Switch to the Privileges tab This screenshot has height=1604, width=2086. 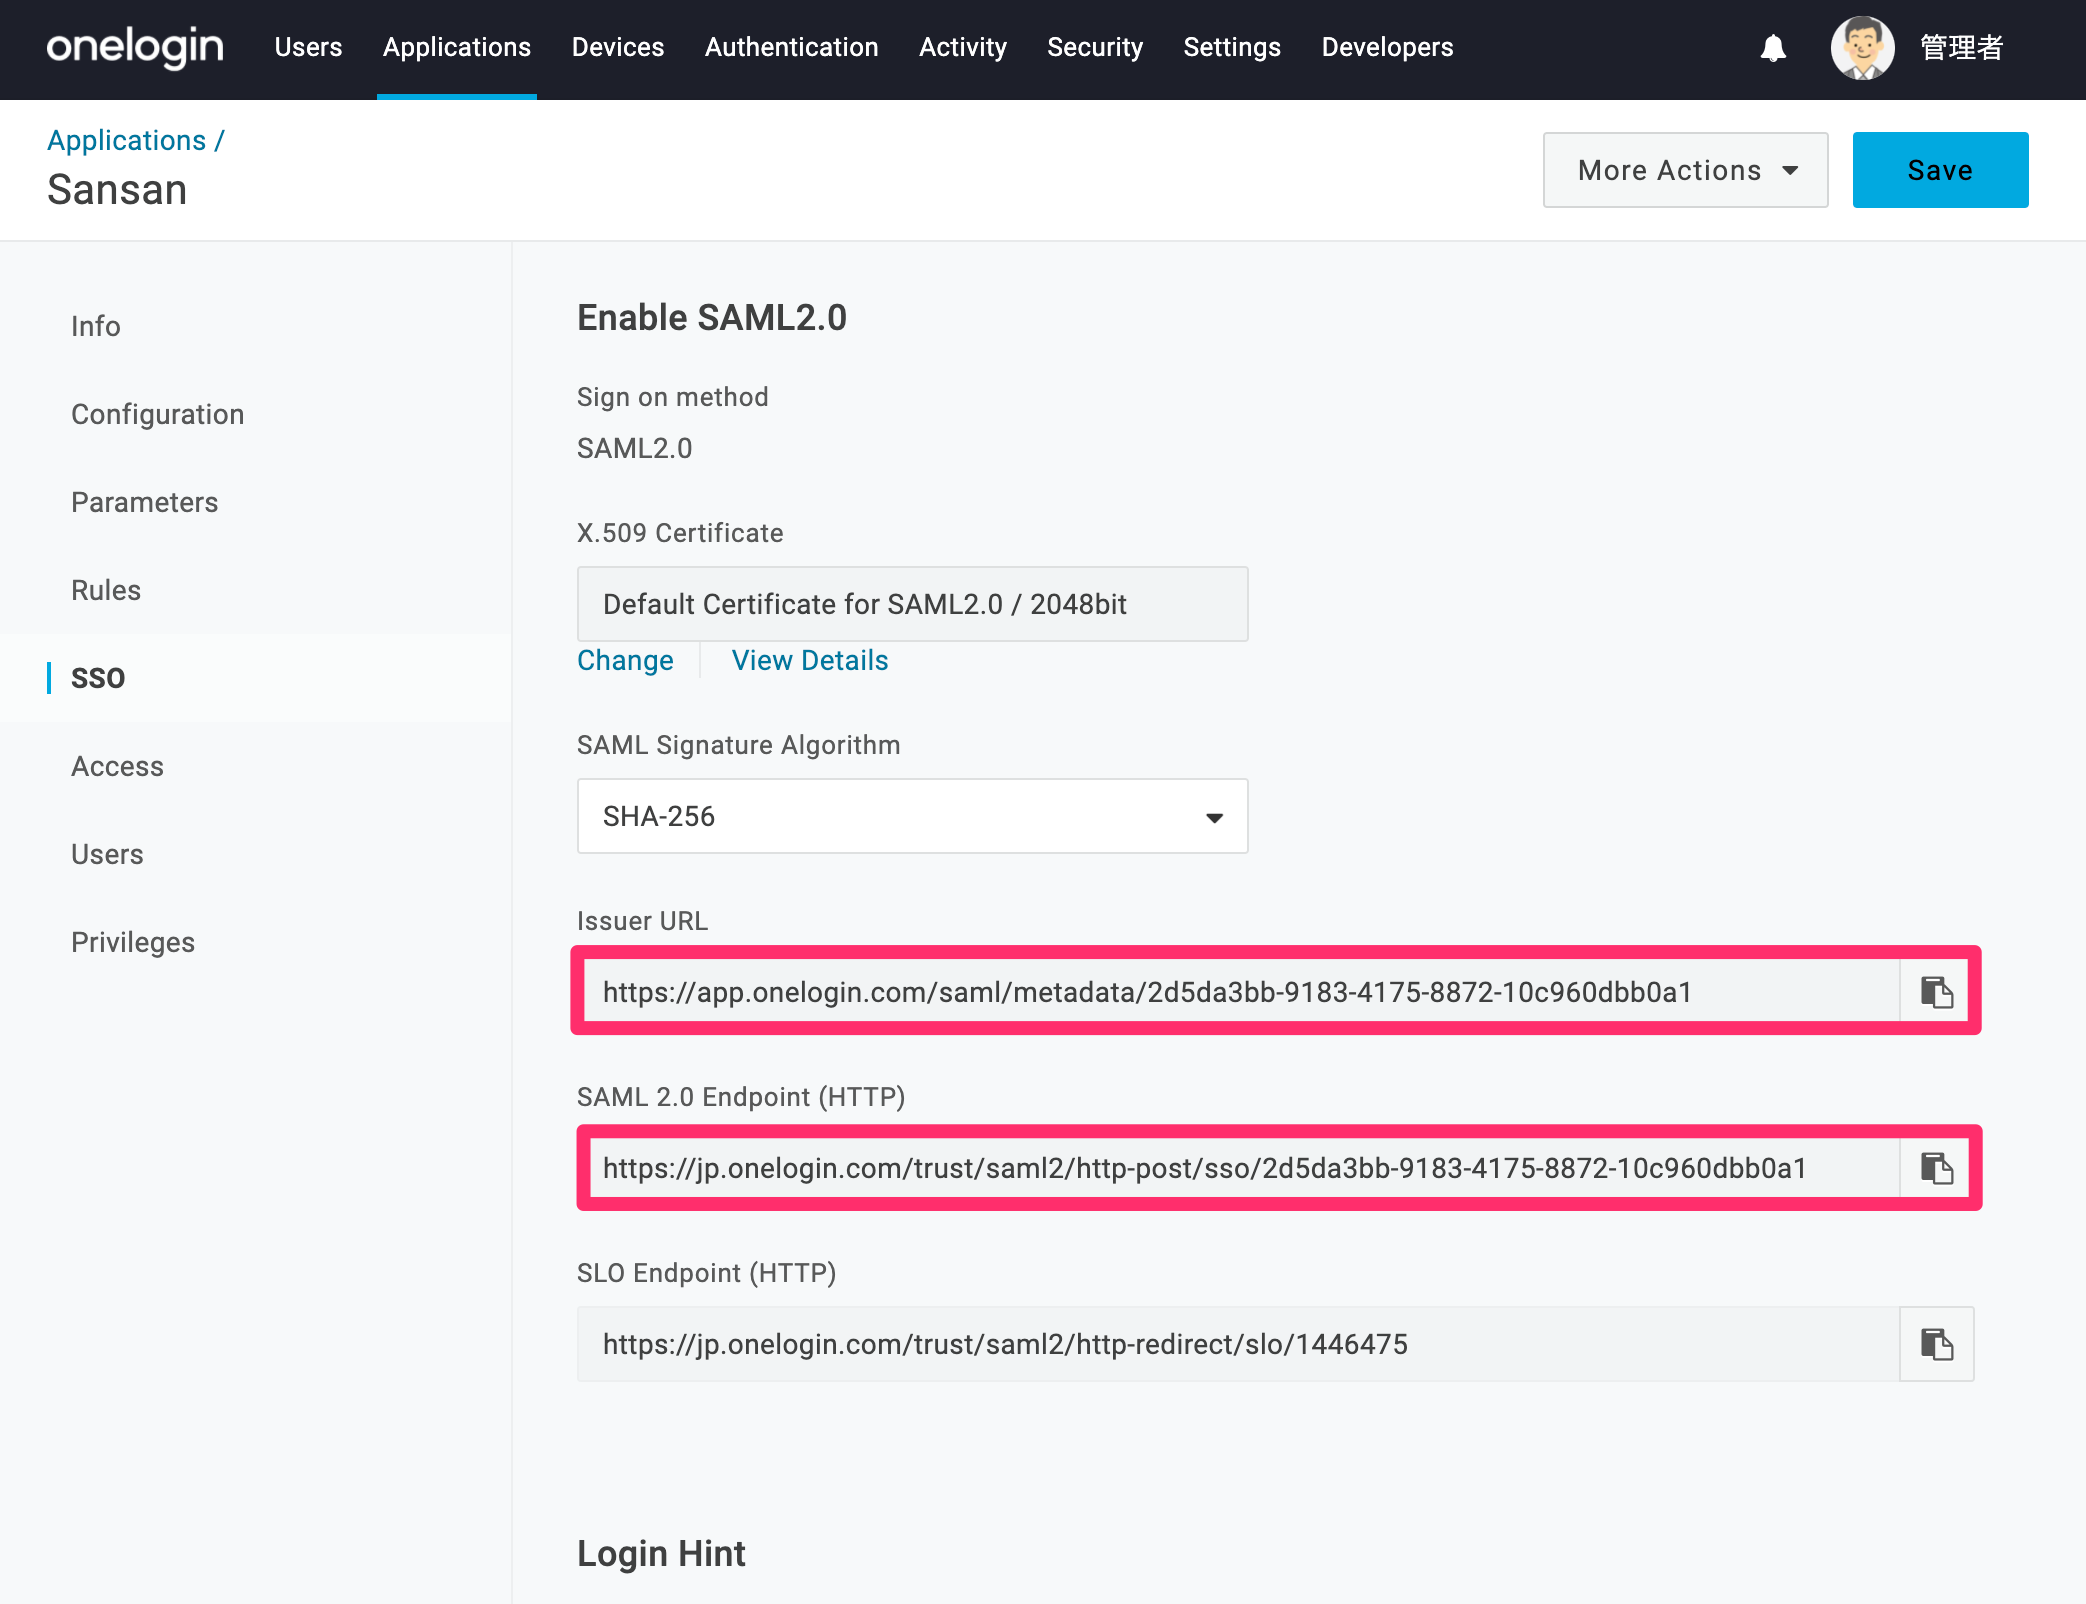(133, 942)
